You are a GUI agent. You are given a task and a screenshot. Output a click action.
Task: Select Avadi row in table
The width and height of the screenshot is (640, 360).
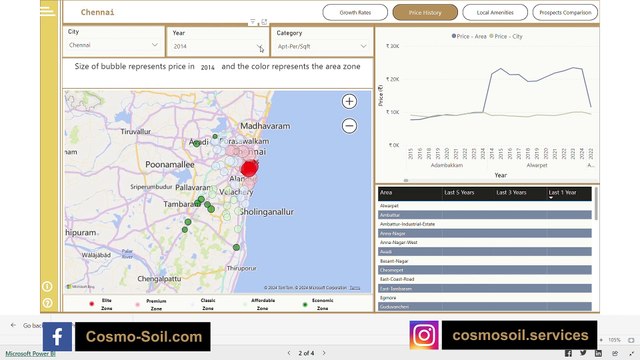click(x=484, y=251)
